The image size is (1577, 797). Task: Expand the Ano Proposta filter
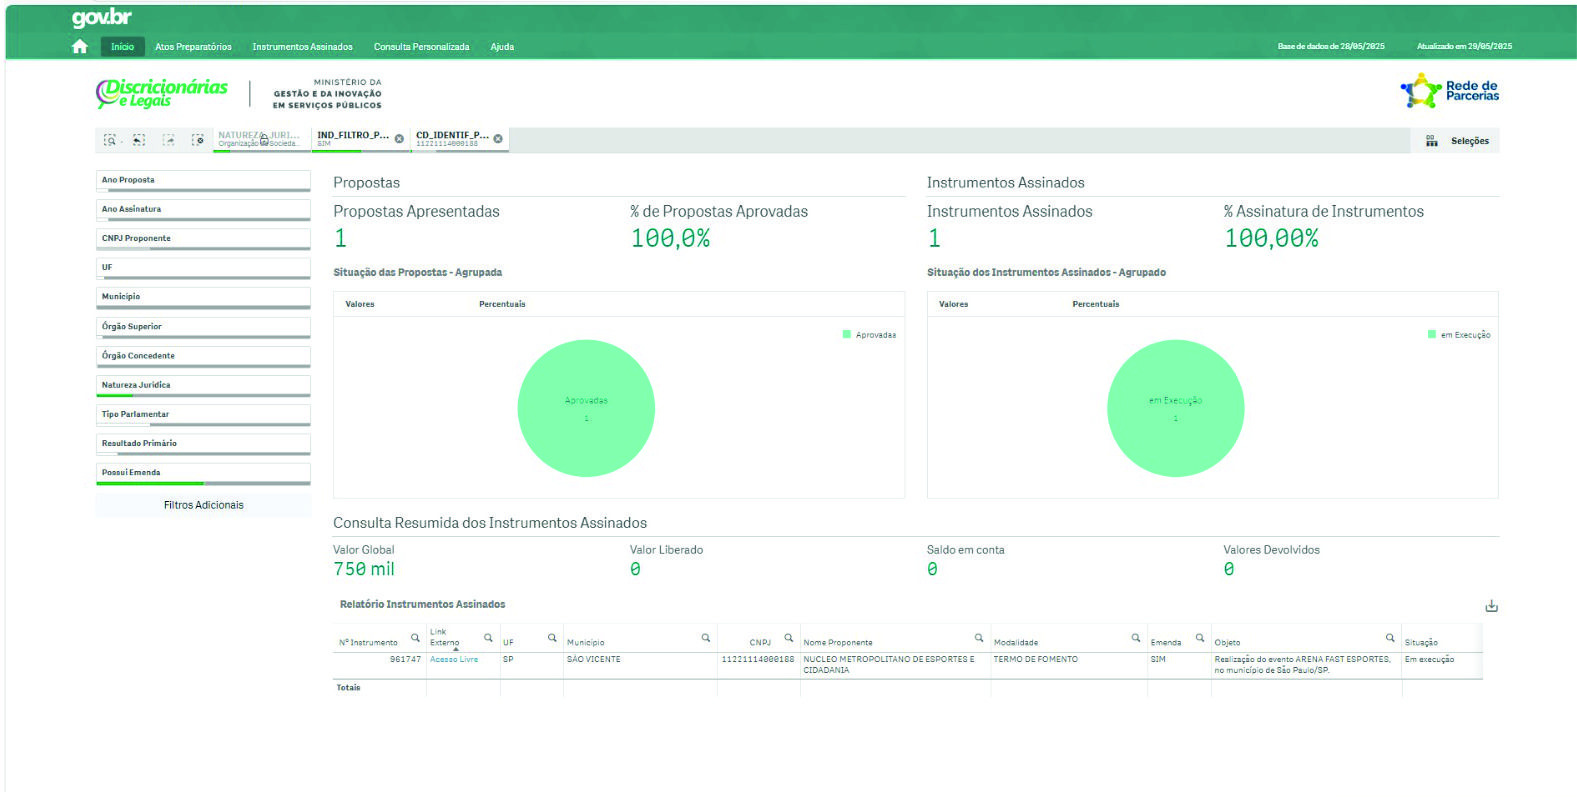pyautogui.click(x=203, y=181)
